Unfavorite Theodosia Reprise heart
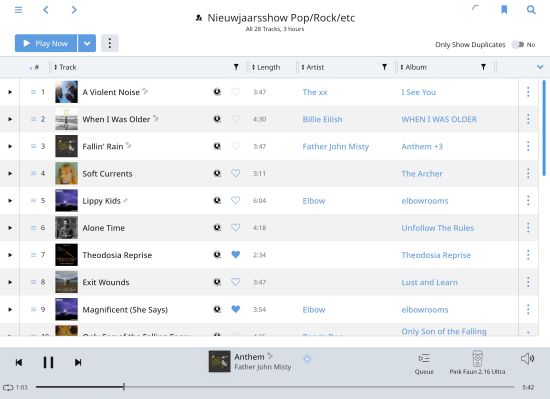 coord(236,255)
